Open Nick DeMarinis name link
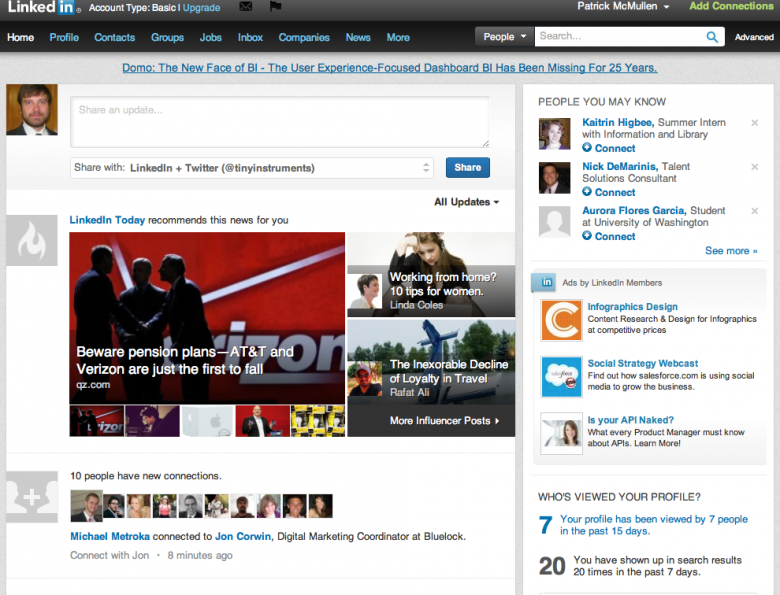 click(620, 167)
